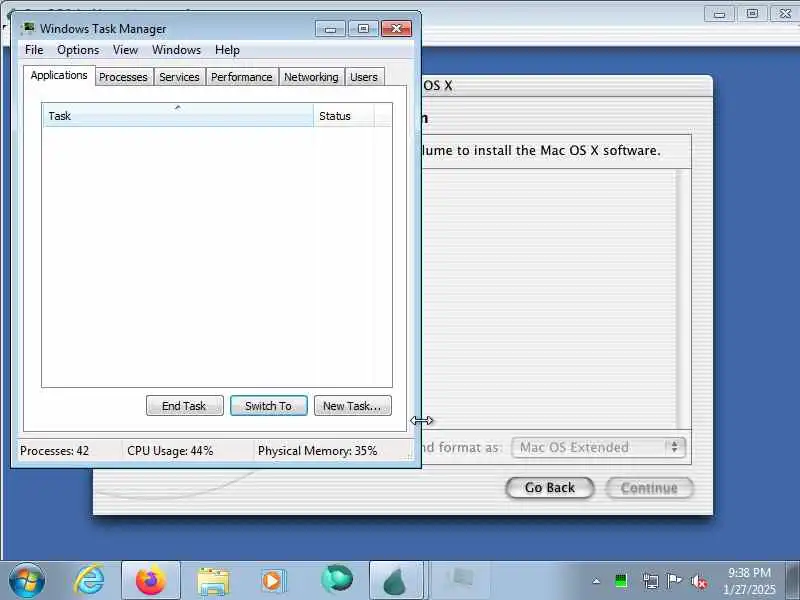Sort by the Task column header
The width and height of the screenshot is (800, 600).
coord(178,116)
